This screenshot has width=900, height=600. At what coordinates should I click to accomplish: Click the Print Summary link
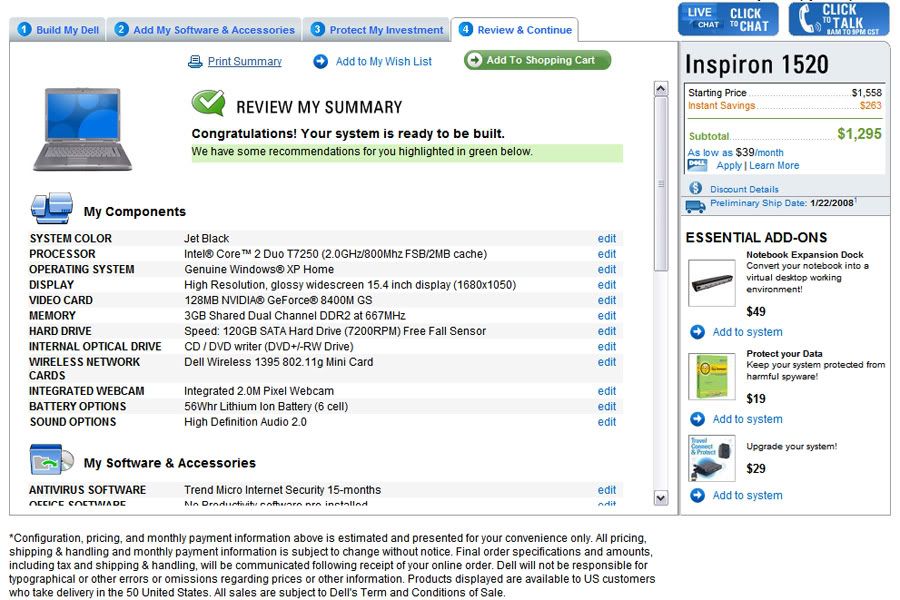[245, 61]
